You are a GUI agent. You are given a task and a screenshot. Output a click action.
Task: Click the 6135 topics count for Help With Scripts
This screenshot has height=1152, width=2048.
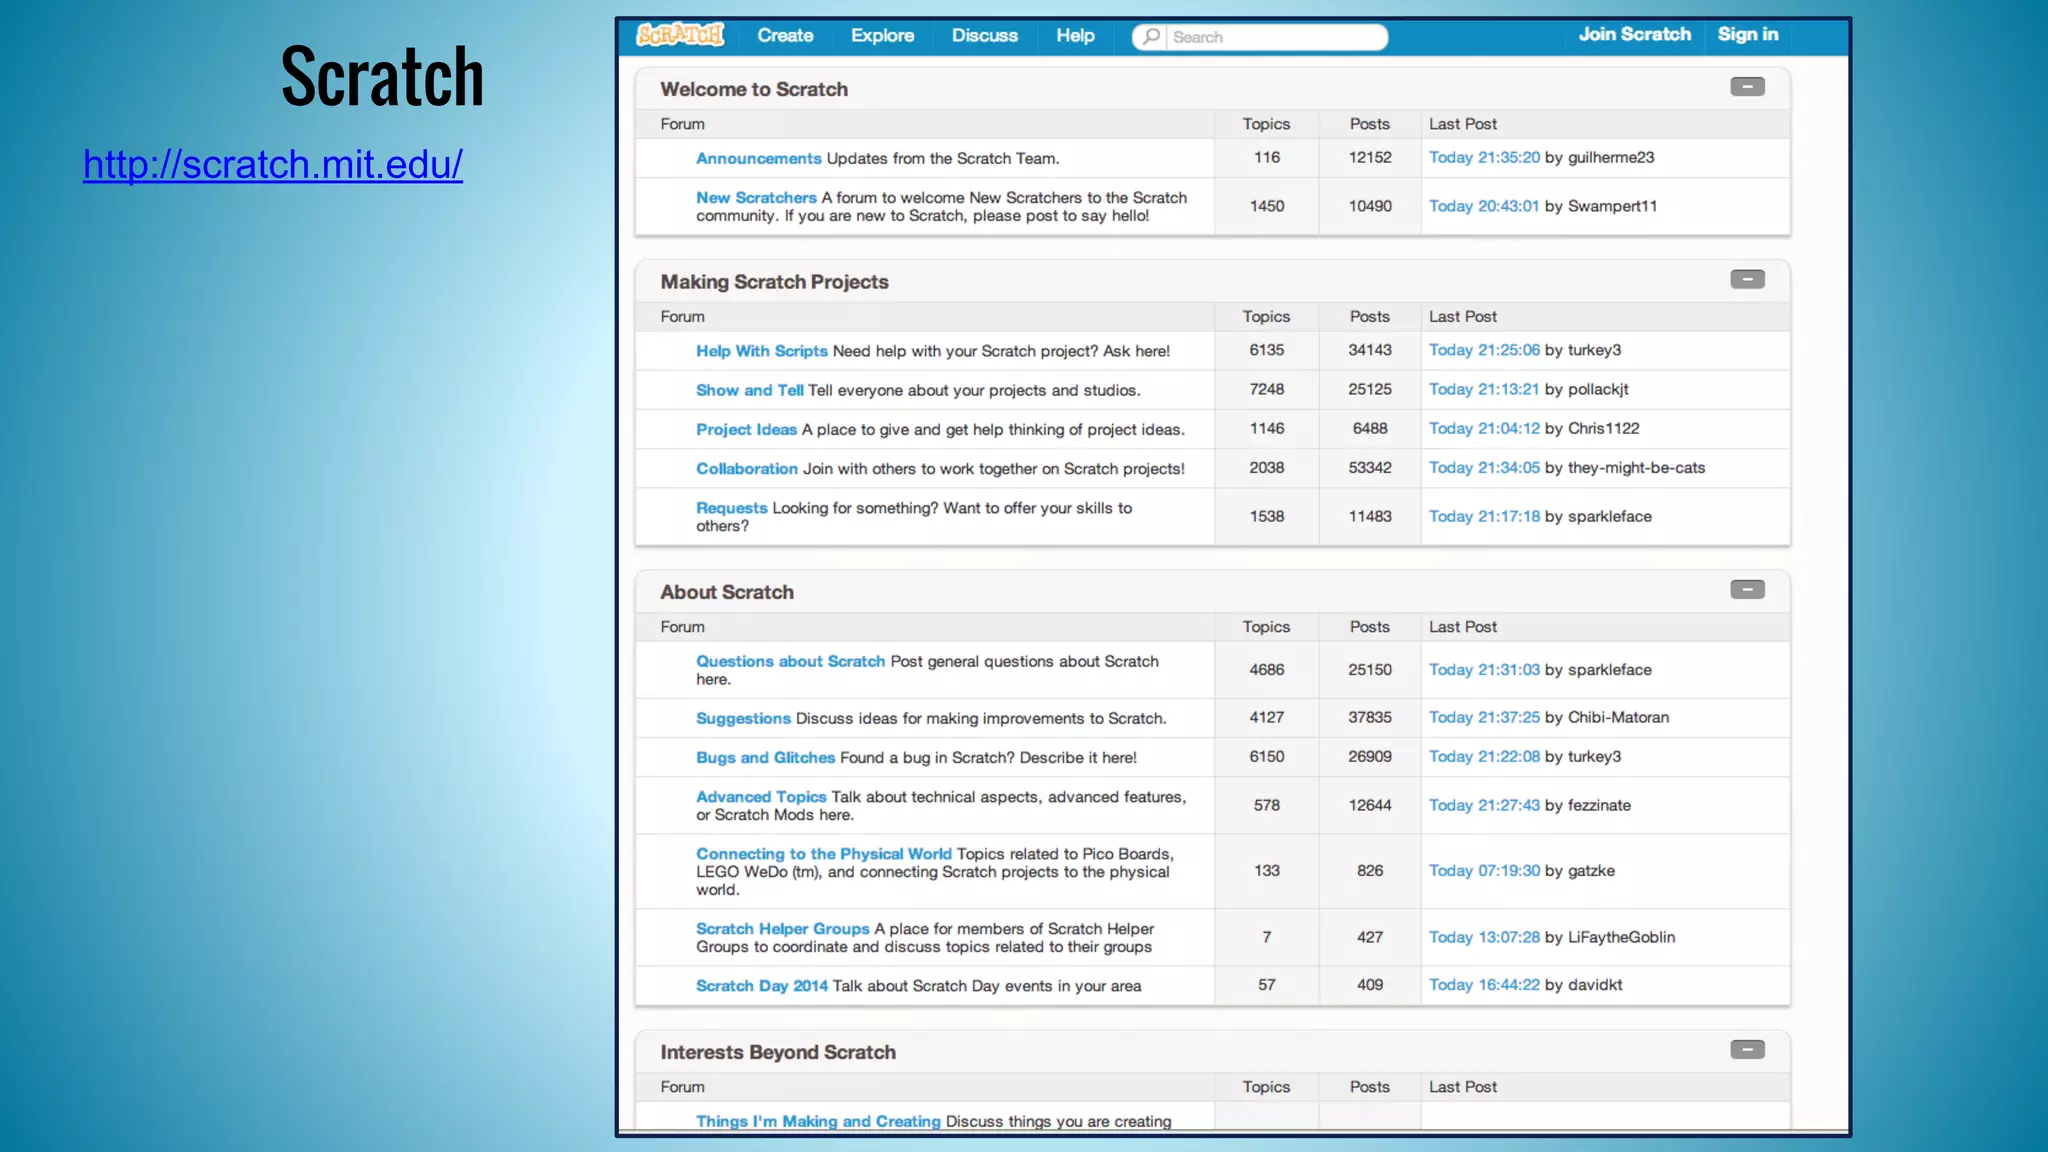[x=1267, y=350]
